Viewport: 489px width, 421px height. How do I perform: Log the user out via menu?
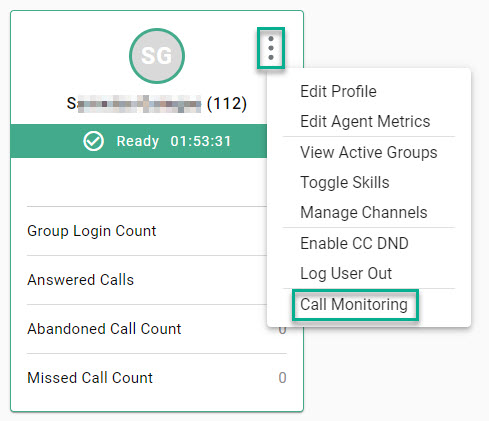346,274
